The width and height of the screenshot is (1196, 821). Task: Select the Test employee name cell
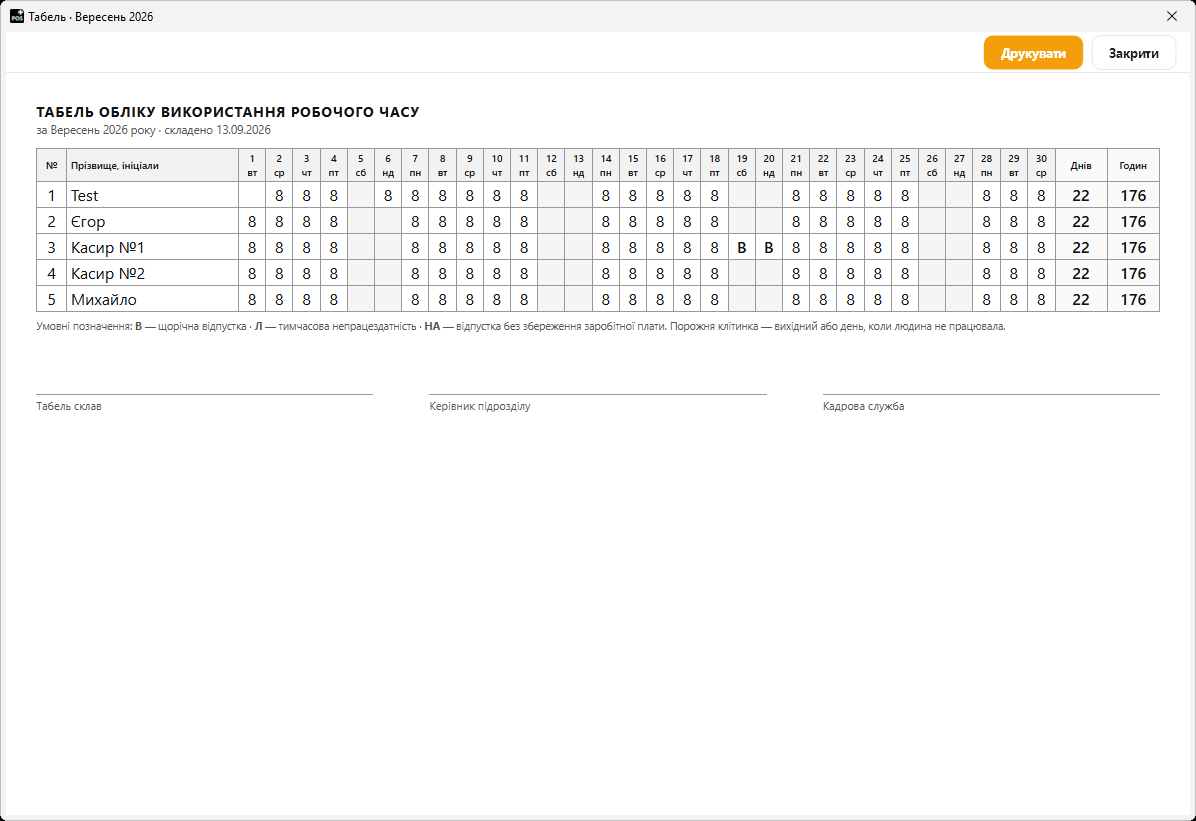click(153, 195)
